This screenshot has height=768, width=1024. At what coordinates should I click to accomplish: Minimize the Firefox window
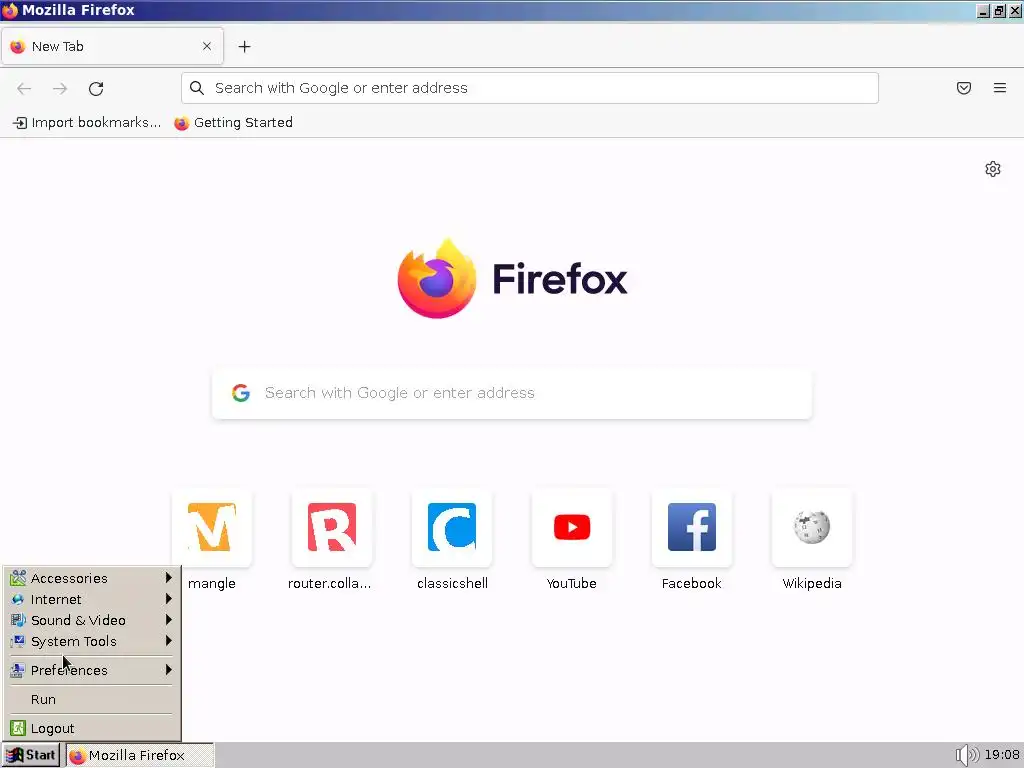pos(984,10)
